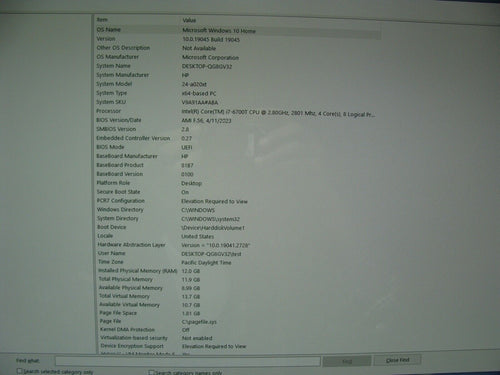The width and height of the screenshot is (500, 375).
Task: Select the Kernel DMA Protection row
Action: click(x=237, y=330)
